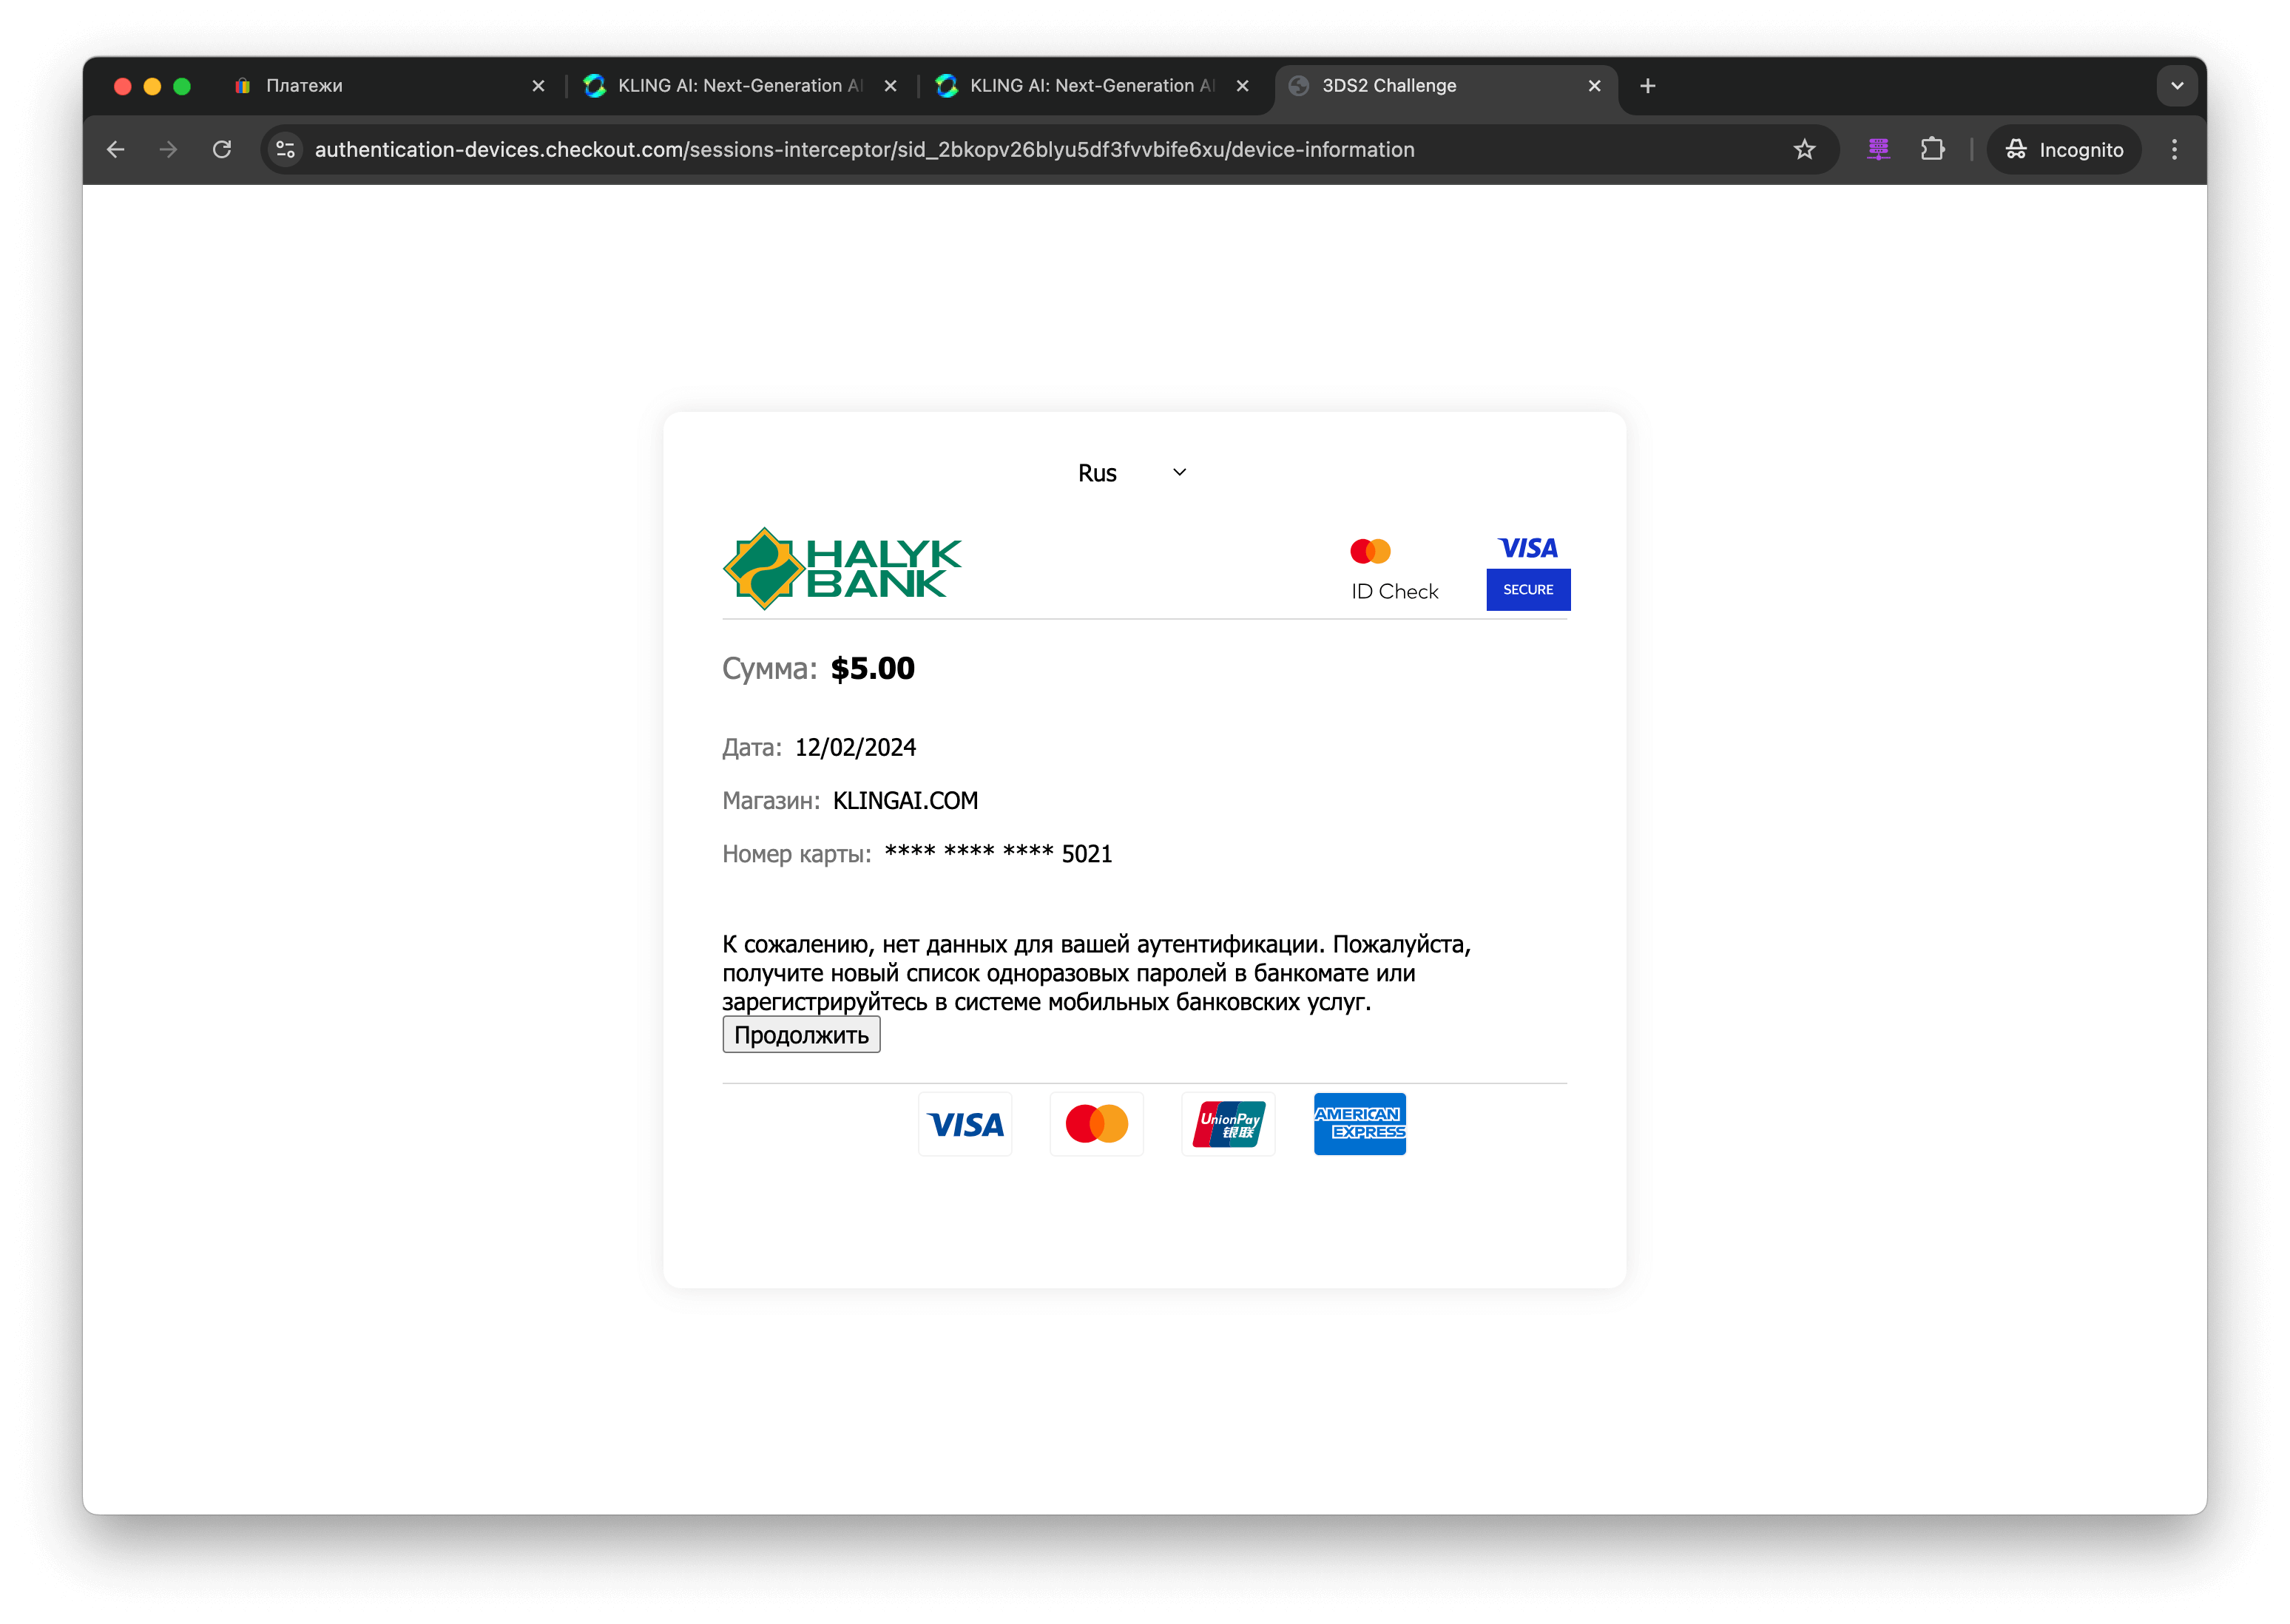Open the Extensions puzzle icon
This screenshot has height=1624, width=2290.
click(1932, 150)
